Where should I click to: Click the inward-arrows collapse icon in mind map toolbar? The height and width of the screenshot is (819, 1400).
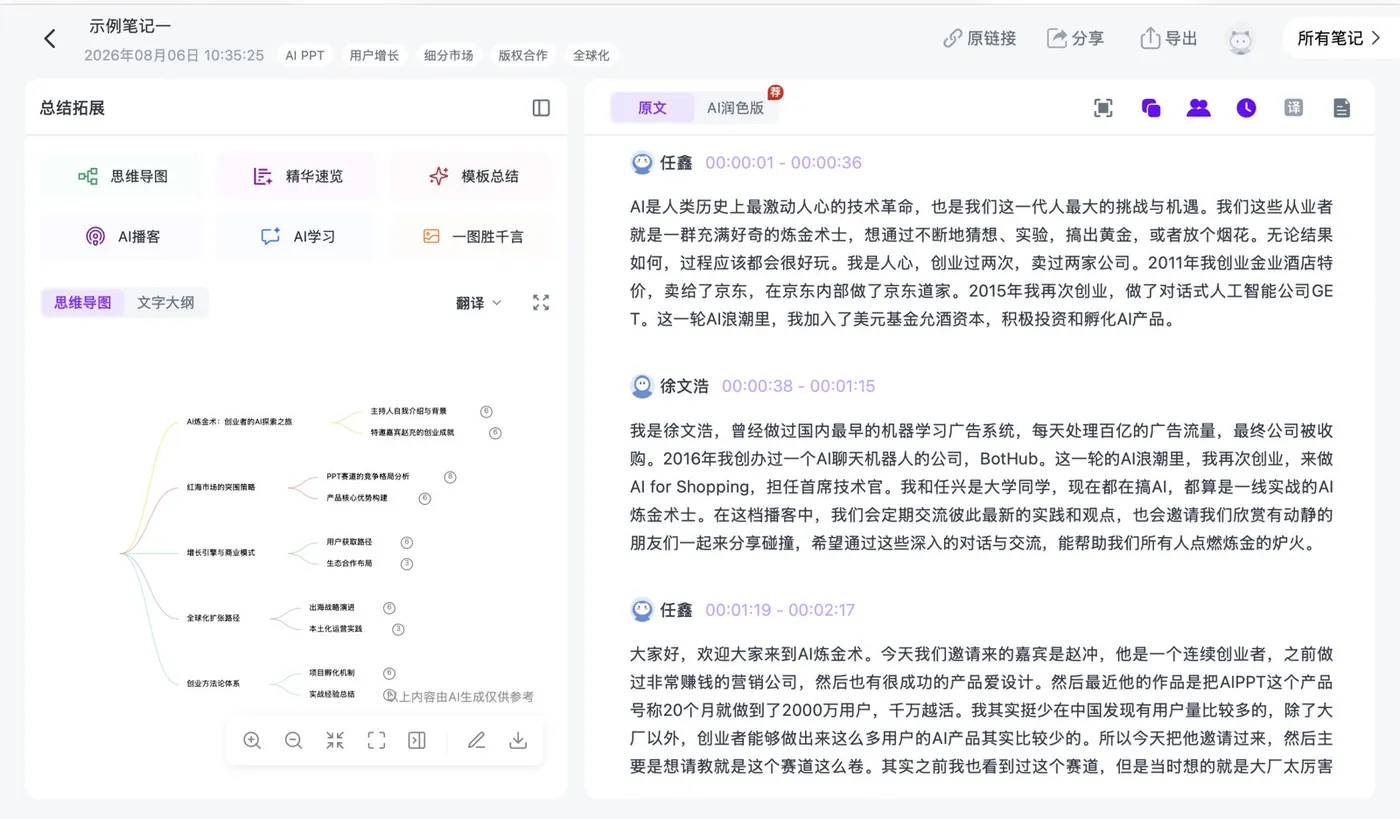[x=335, y=741]
